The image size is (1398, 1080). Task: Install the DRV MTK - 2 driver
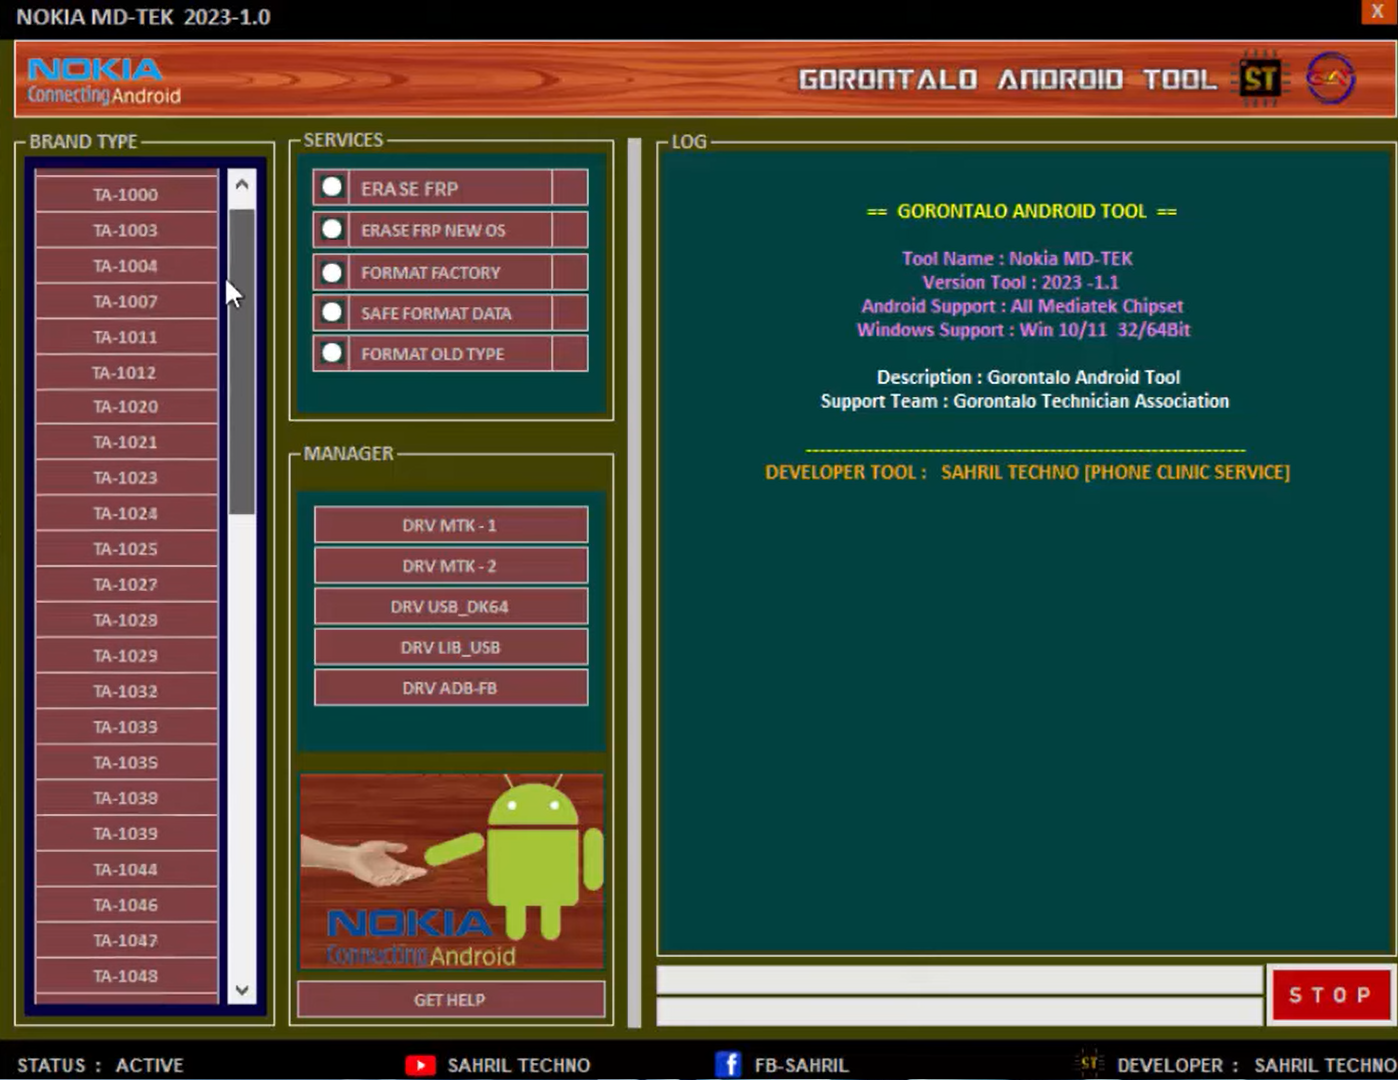click(451, 566)
